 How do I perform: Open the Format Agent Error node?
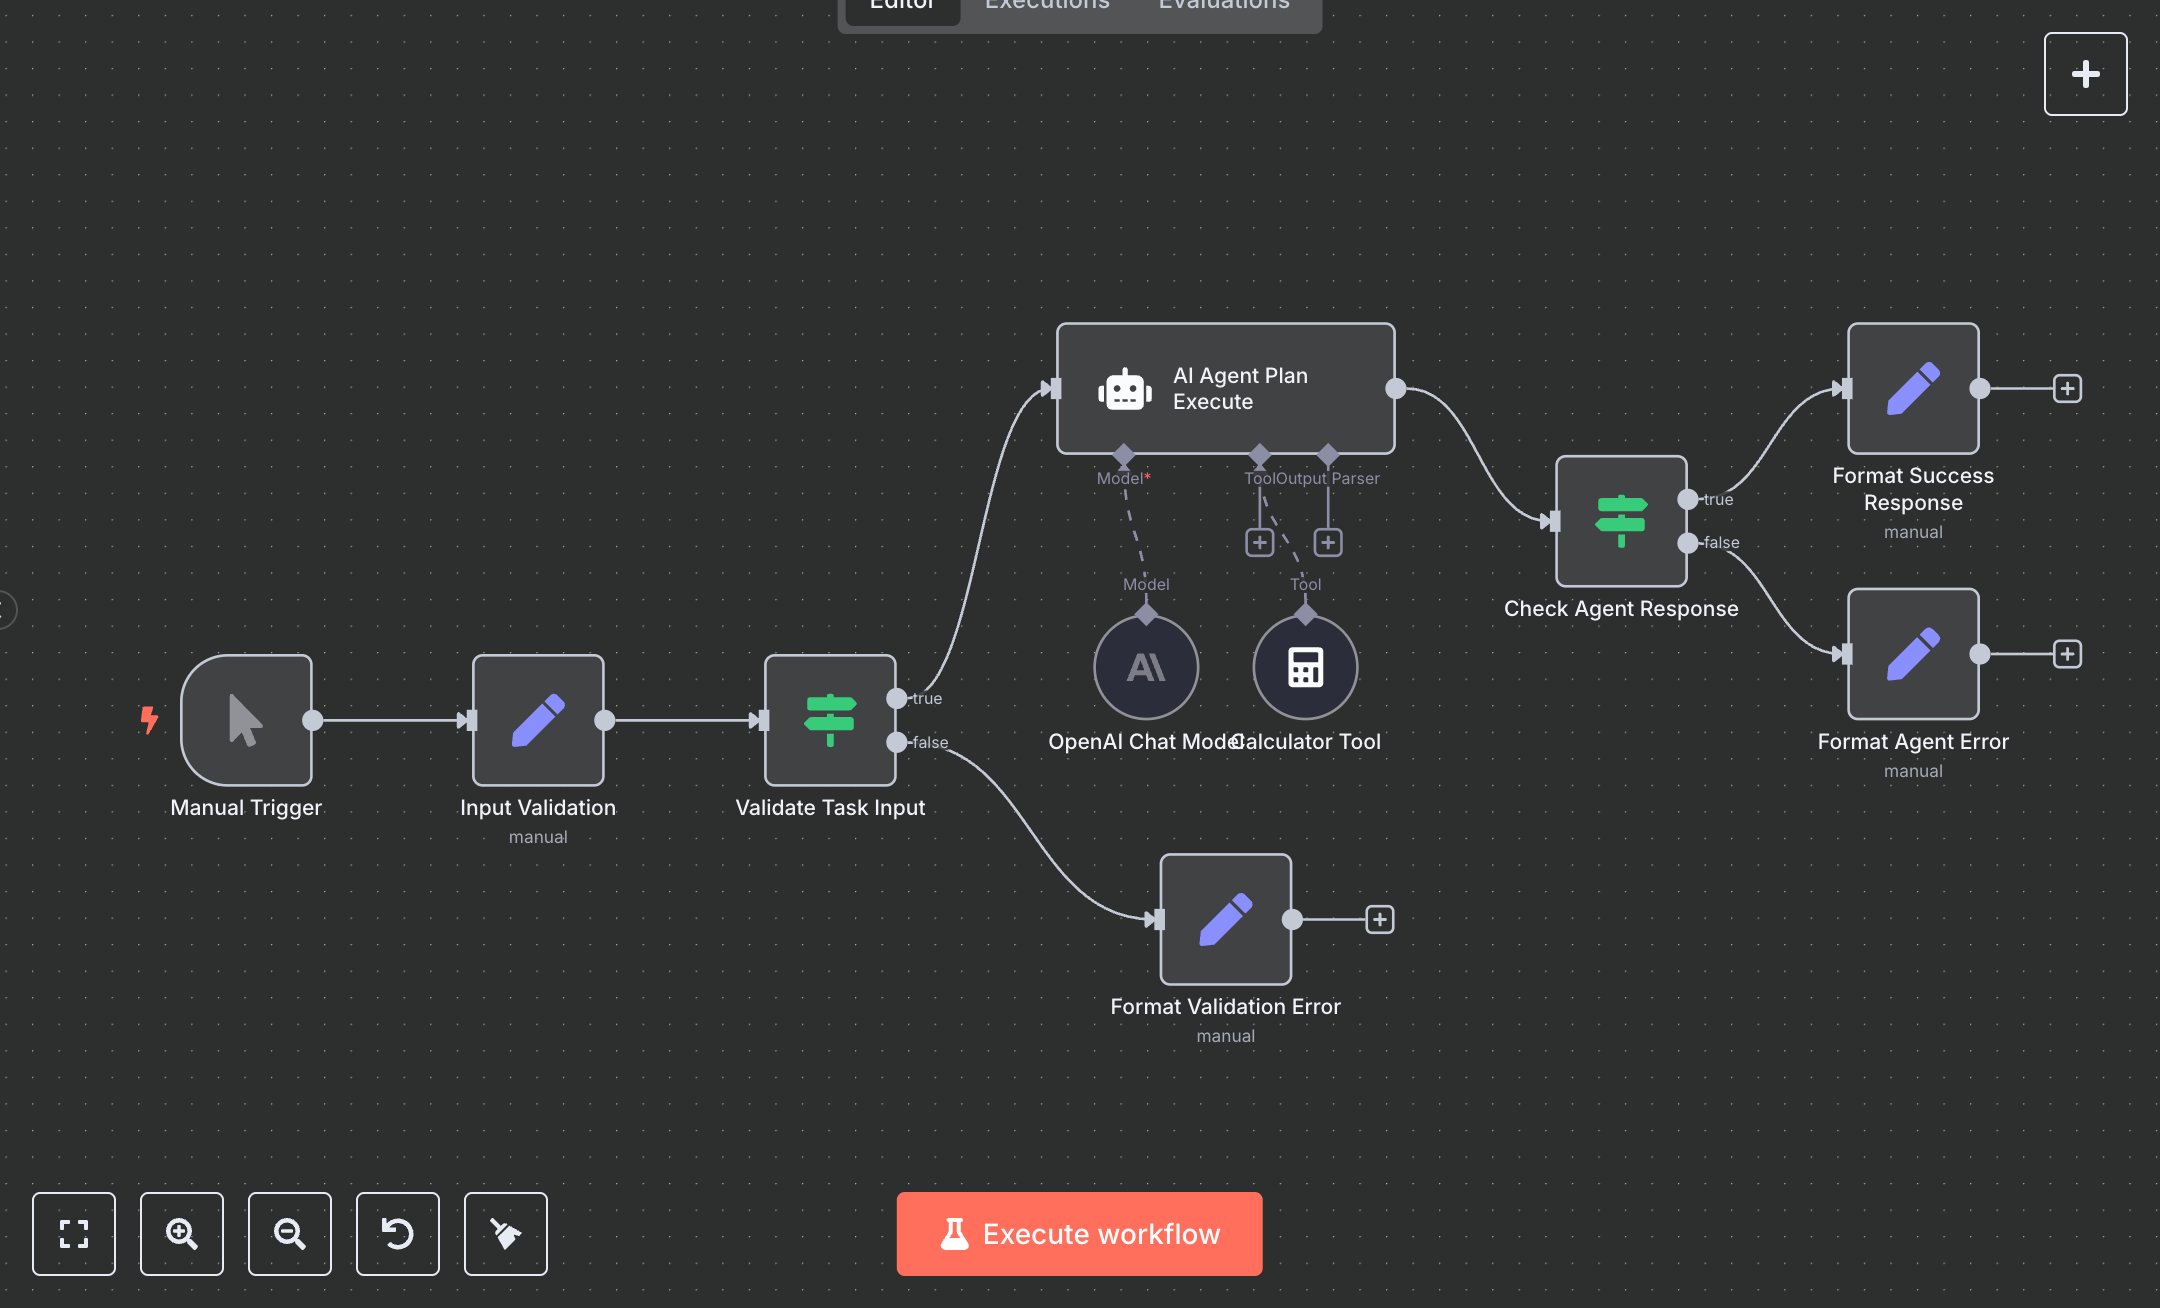tap(1912, 655)
